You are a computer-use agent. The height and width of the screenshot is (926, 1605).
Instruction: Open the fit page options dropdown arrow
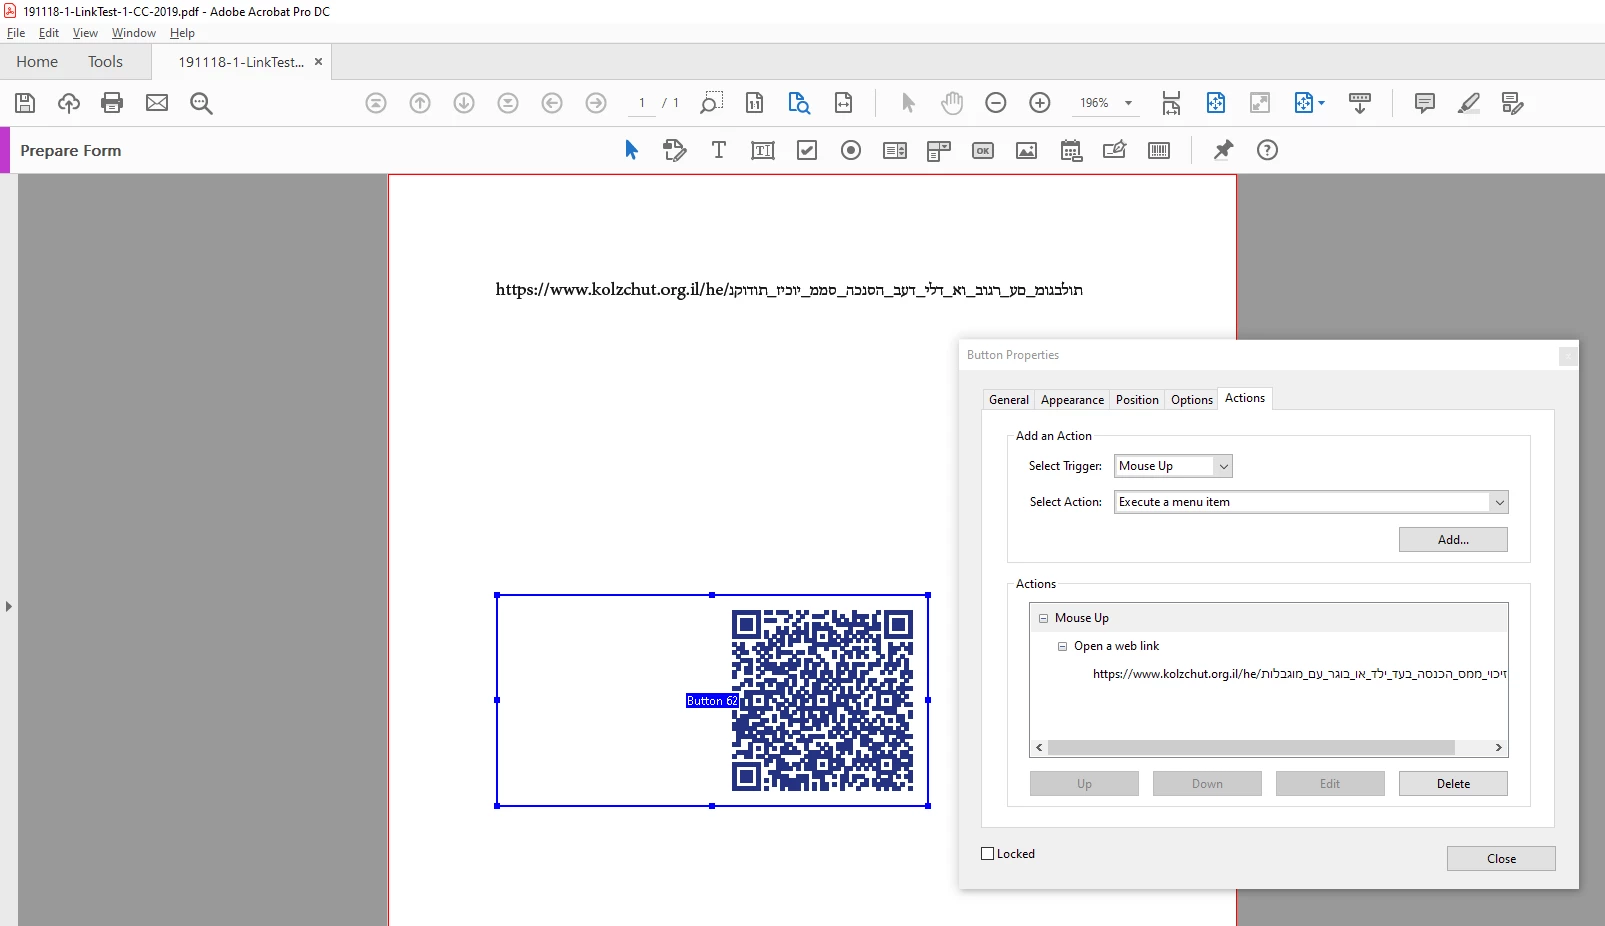(x=1322, y=103)
